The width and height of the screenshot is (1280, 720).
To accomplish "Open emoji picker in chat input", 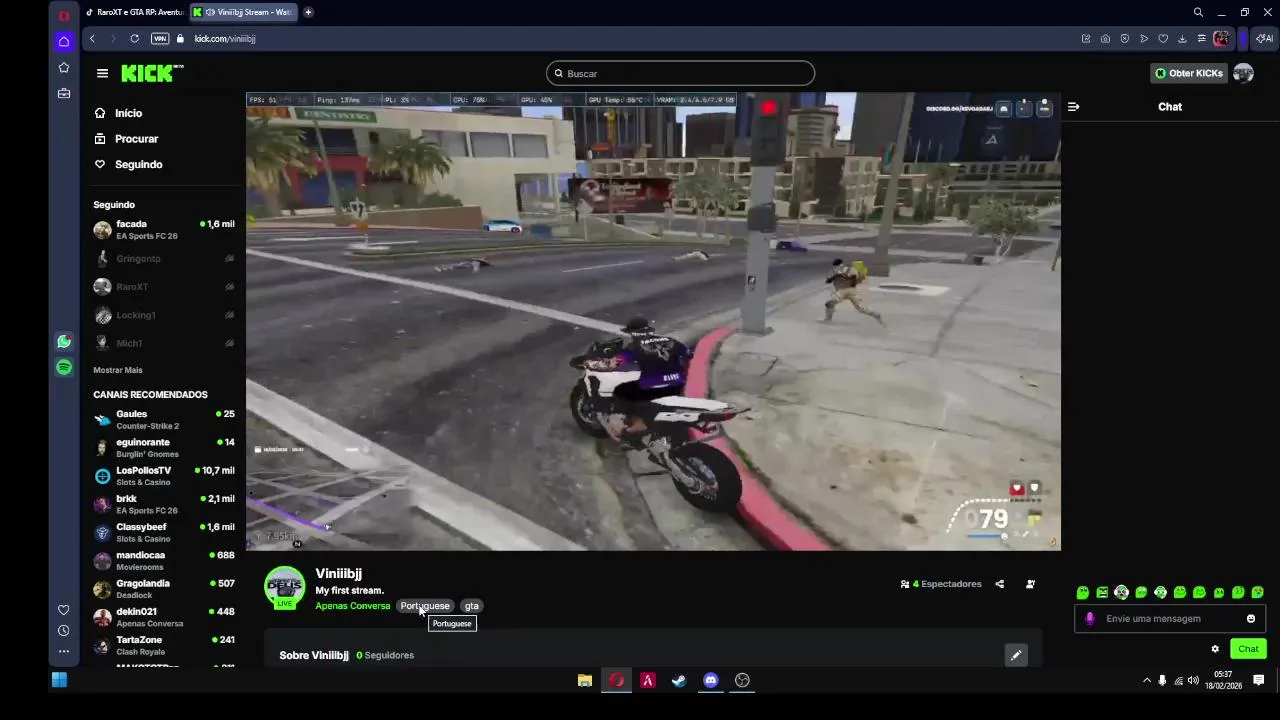I will [x=1251, y=619].
